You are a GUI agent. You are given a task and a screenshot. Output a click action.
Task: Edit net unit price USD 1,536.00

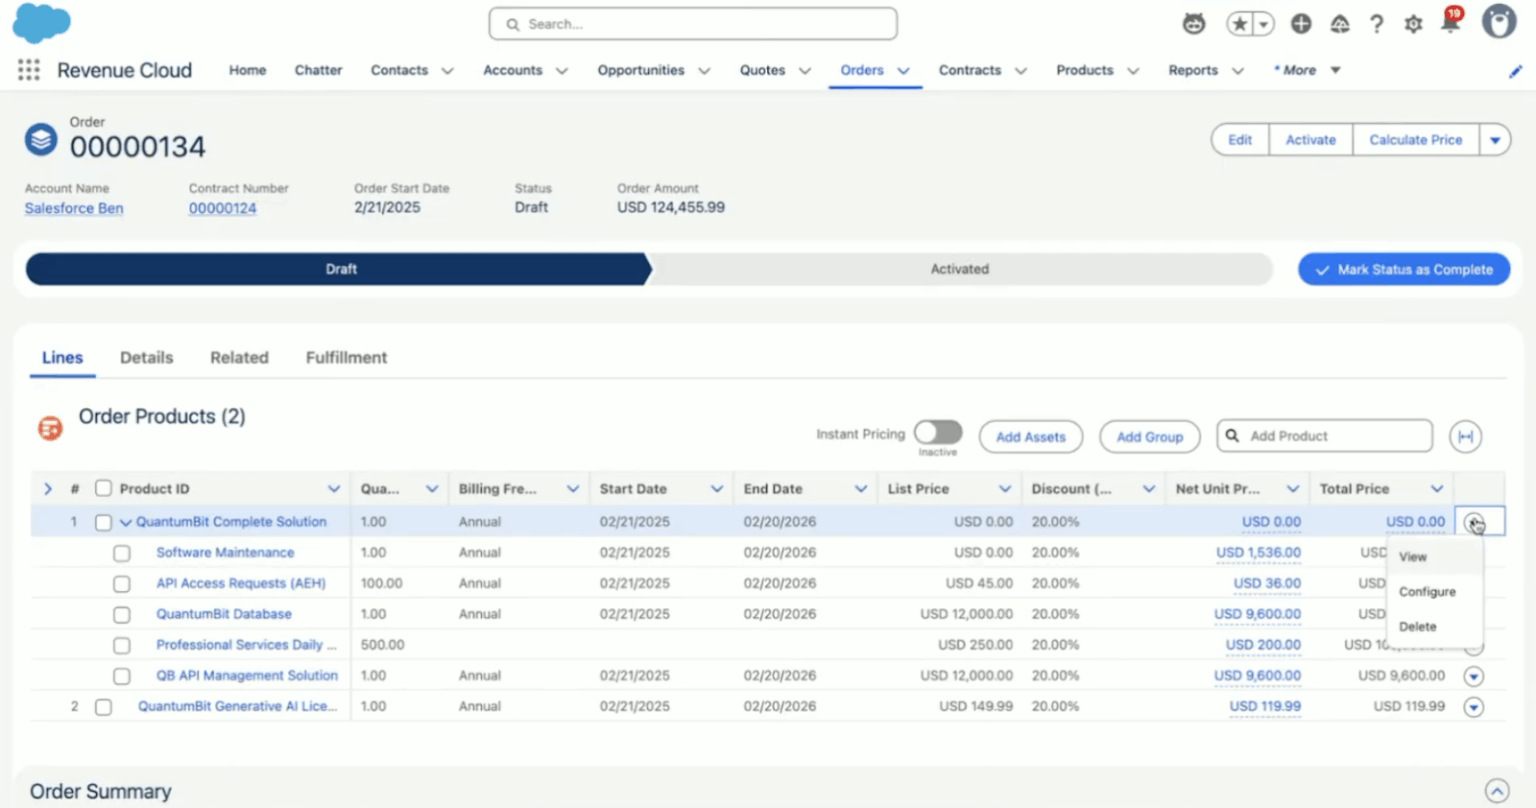tap(1258, 553)
